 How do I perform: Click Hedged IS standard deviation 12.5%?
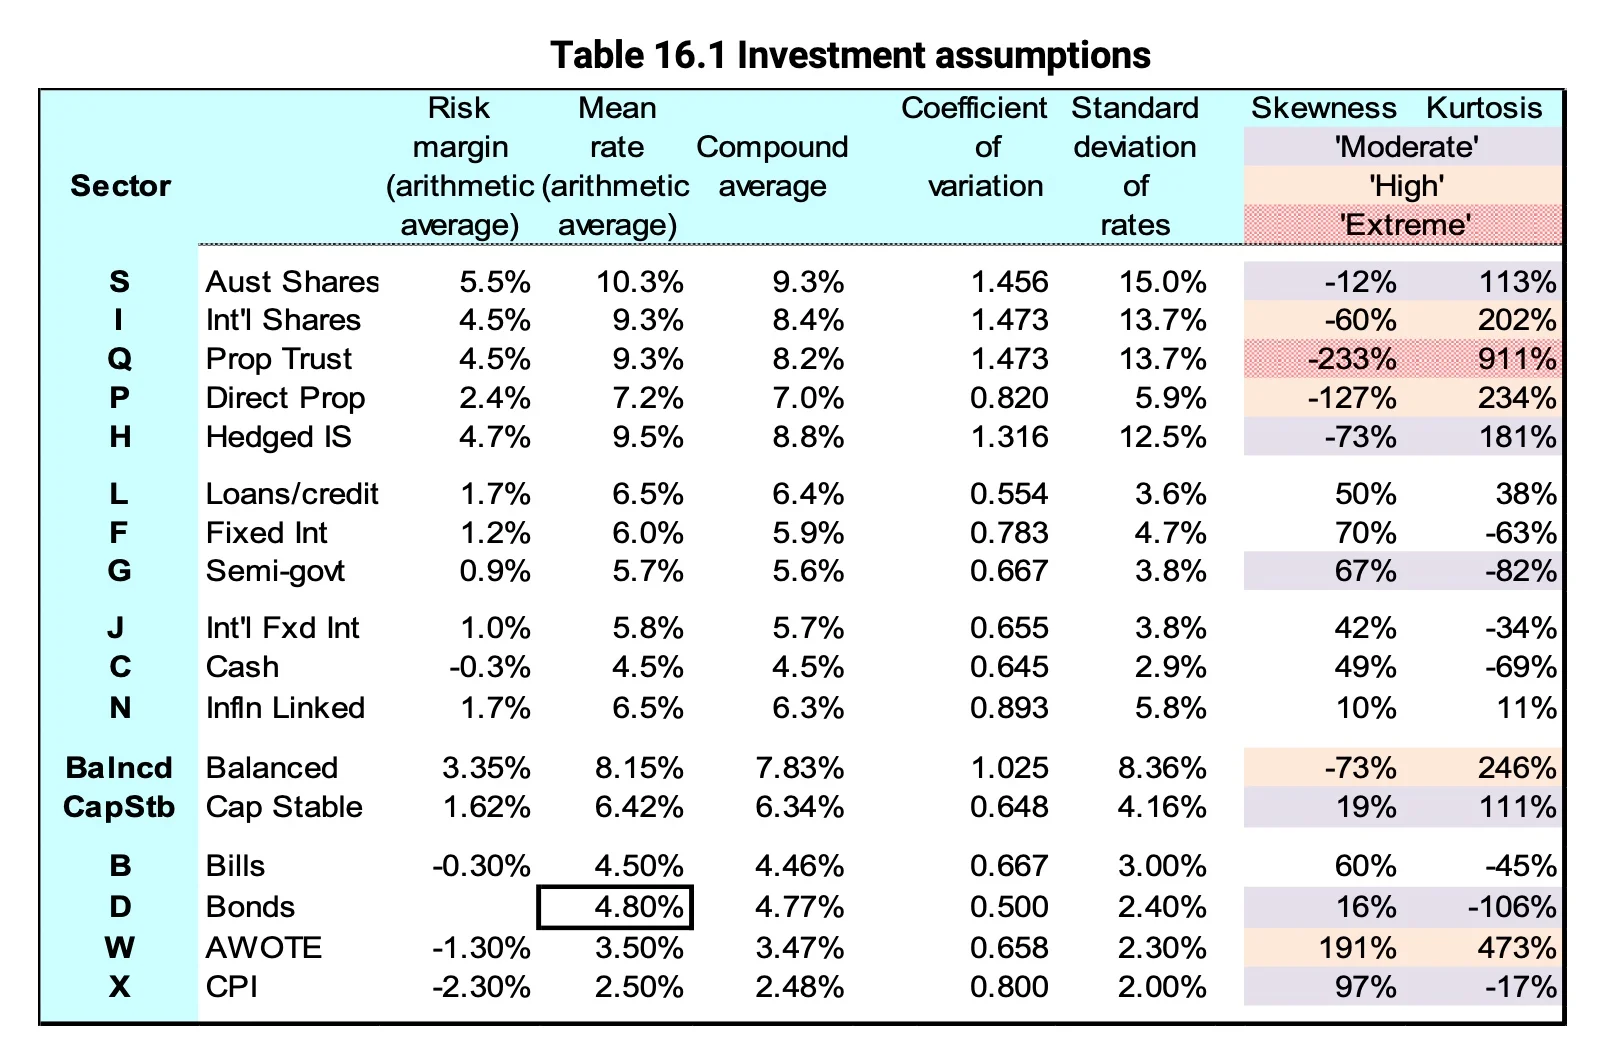coord(1162,437)
